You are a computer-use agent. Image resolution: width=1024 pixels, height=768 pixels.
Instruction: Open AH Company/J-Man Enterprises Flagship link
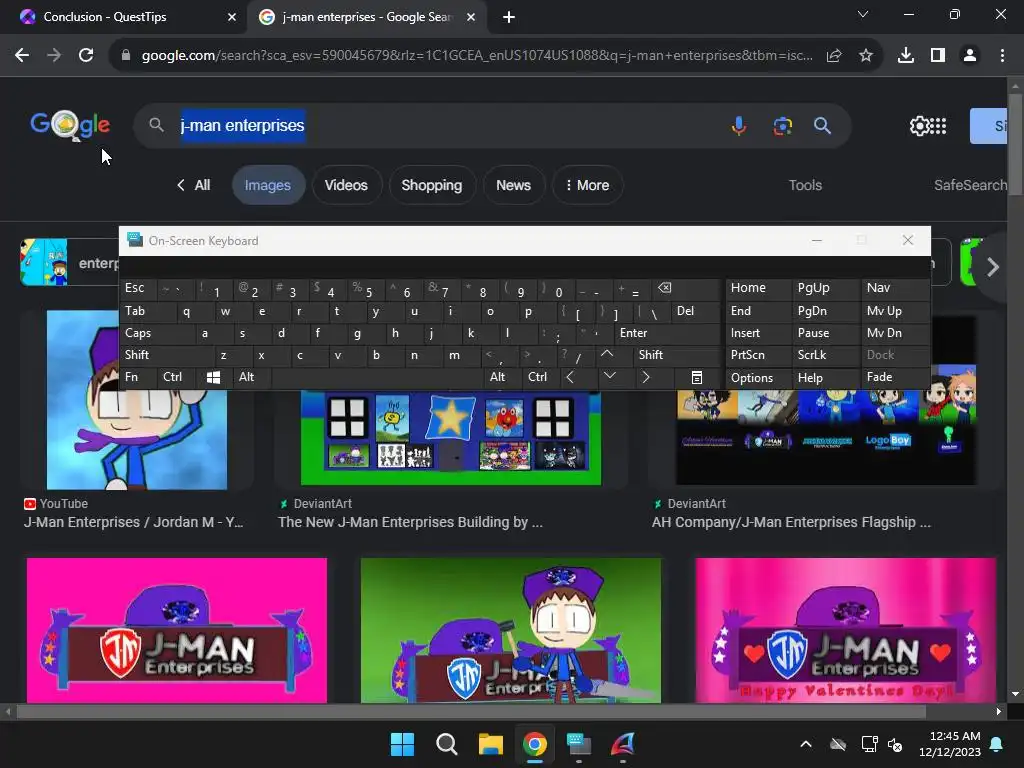(x=791, y=522)
